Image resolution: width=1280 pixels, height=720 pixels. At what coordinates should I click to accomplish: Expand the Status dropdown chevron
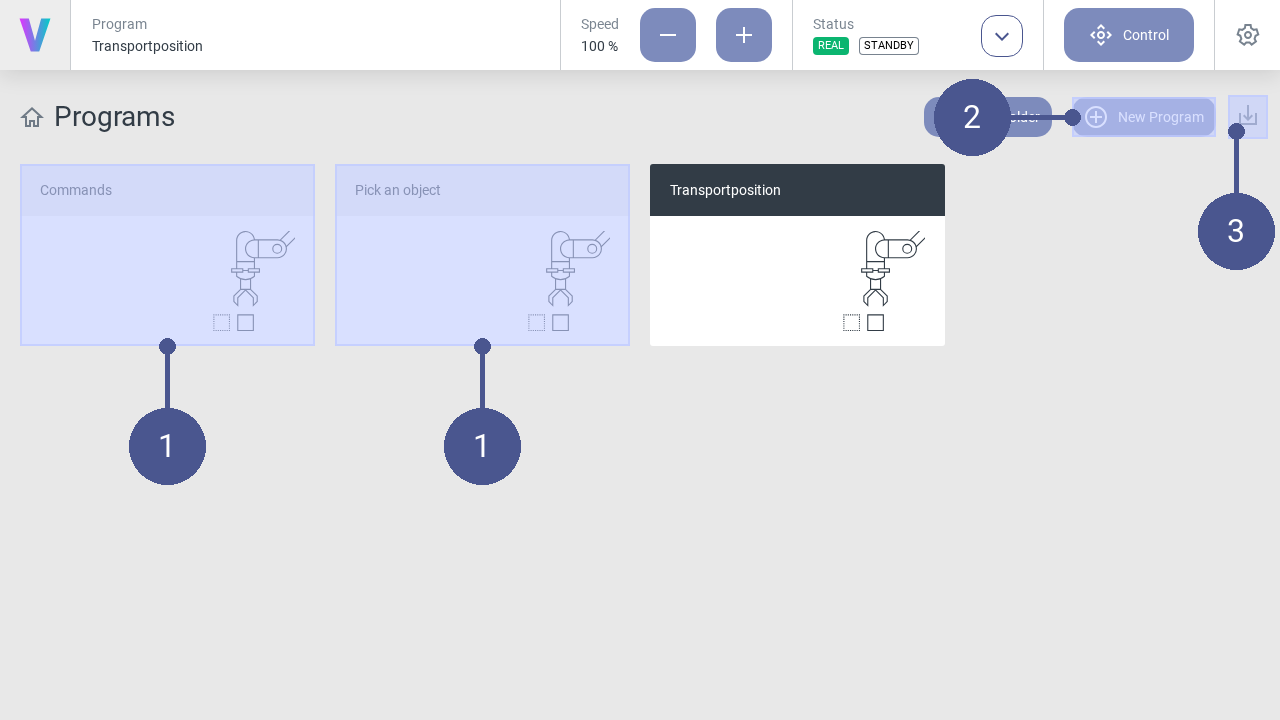pos(1001,36)
